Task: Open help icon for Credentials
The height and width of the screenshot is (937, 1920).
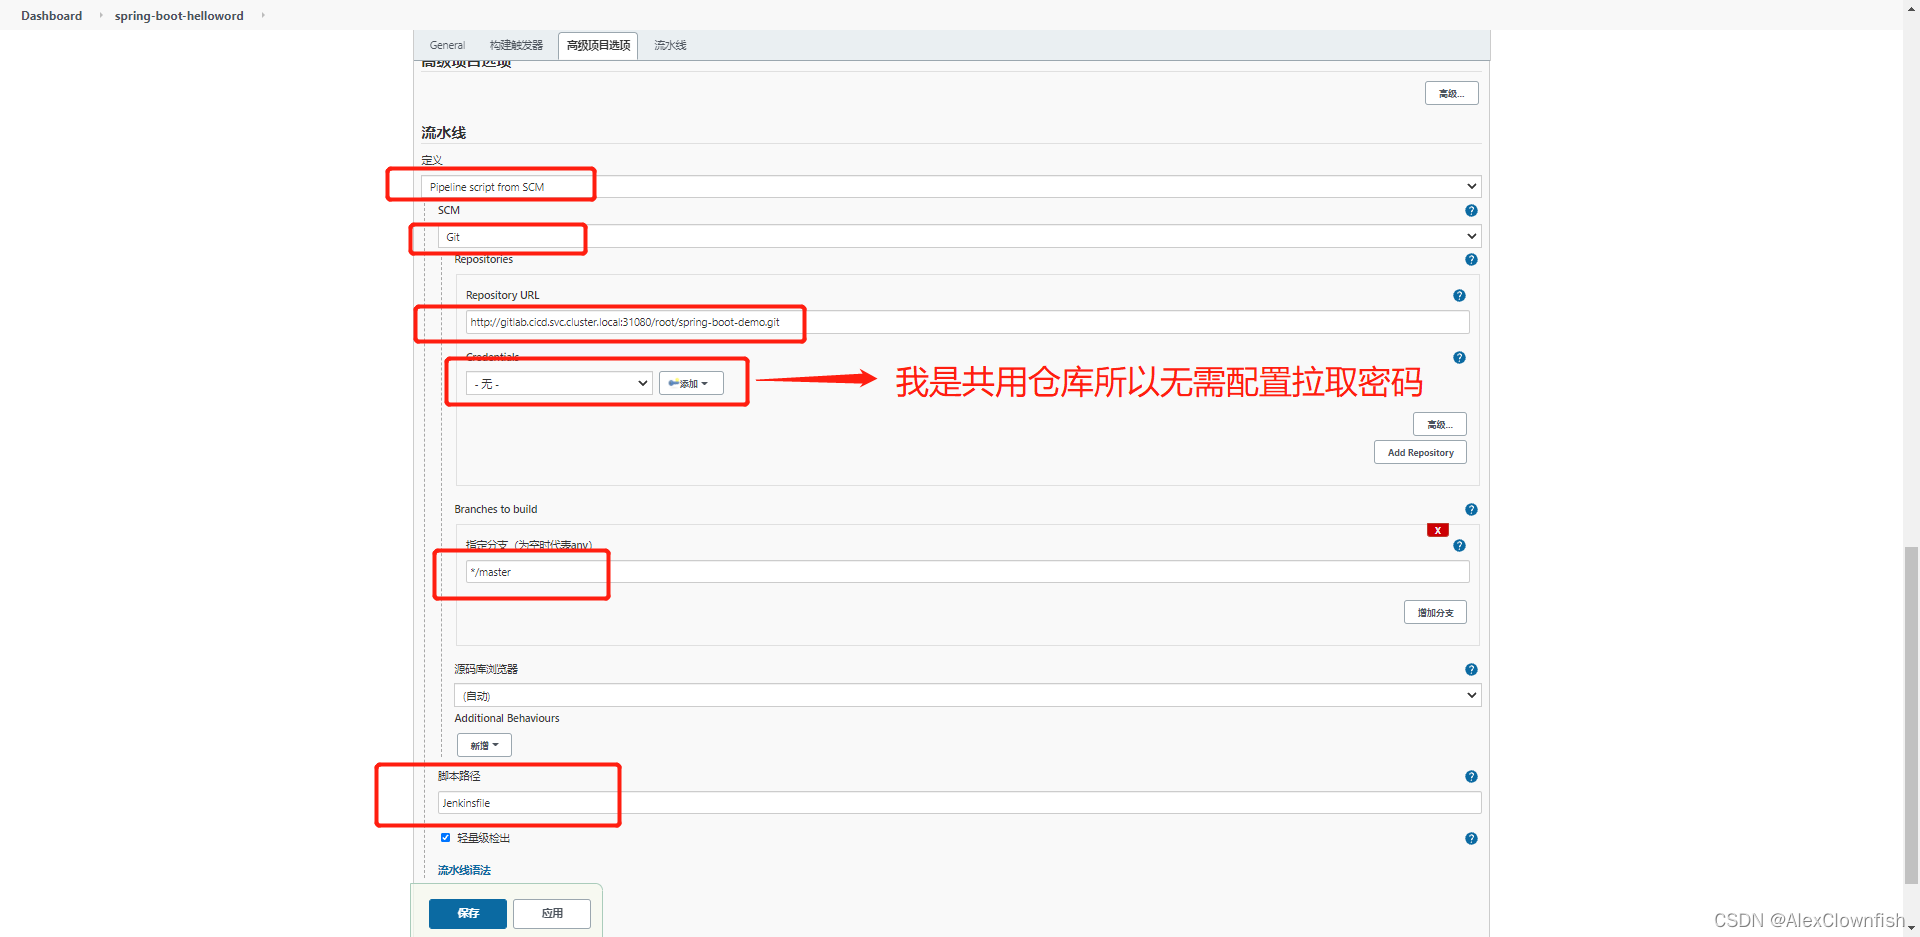Action: click(x=1459, y=358)
